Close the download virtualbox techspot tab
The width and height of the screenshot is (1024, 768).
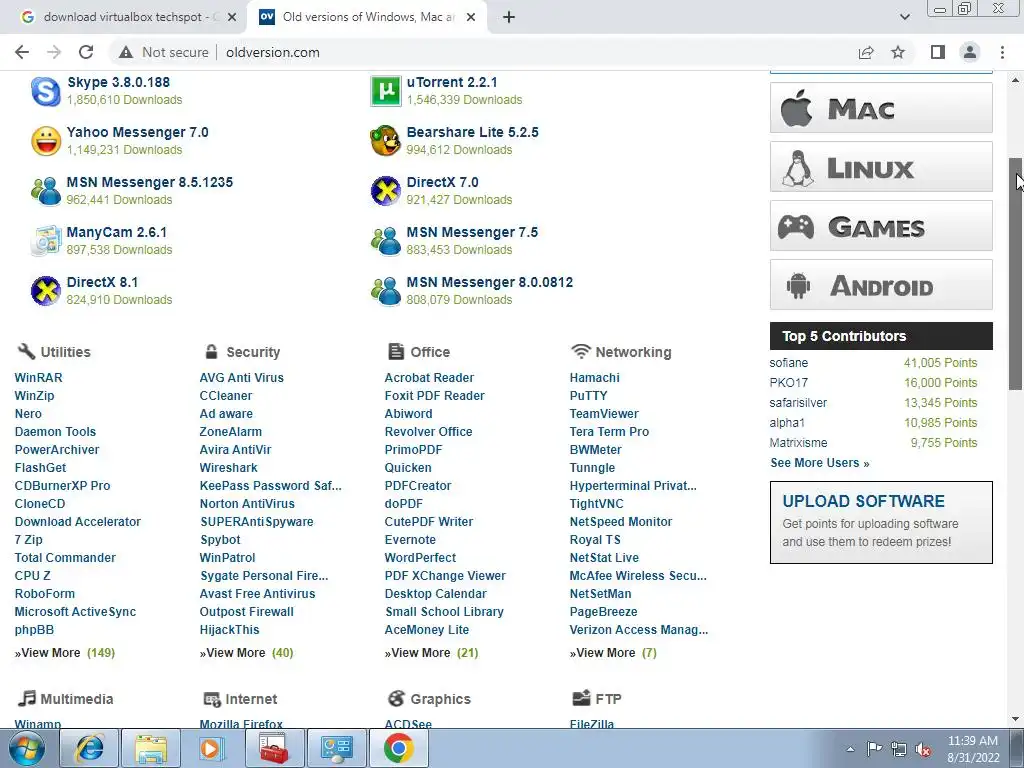coord(232,17)
